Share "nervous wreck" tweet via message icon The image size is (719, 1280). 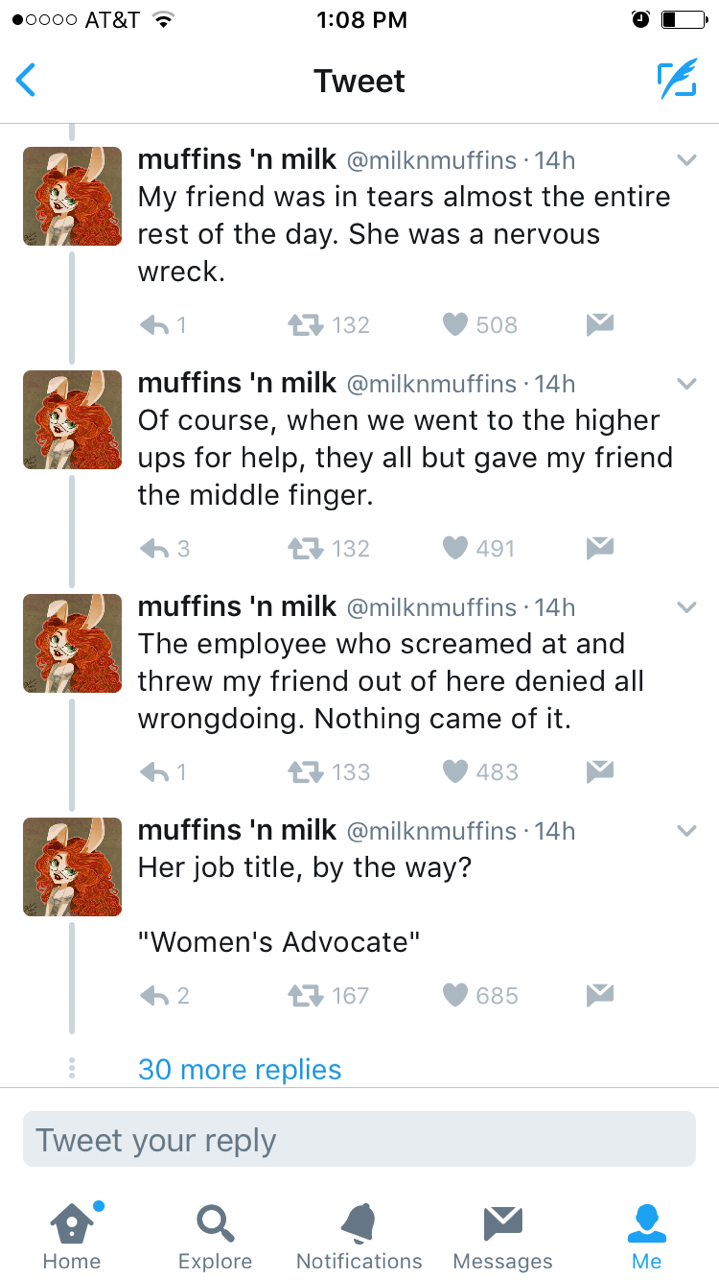(x=599, y=324)
